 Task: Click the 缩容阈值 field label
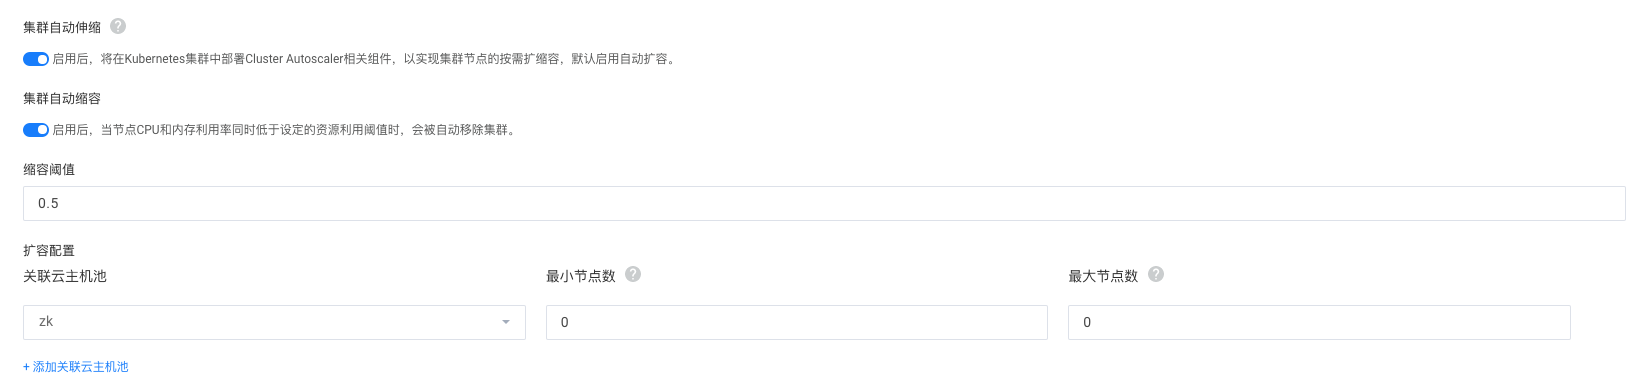49,170
